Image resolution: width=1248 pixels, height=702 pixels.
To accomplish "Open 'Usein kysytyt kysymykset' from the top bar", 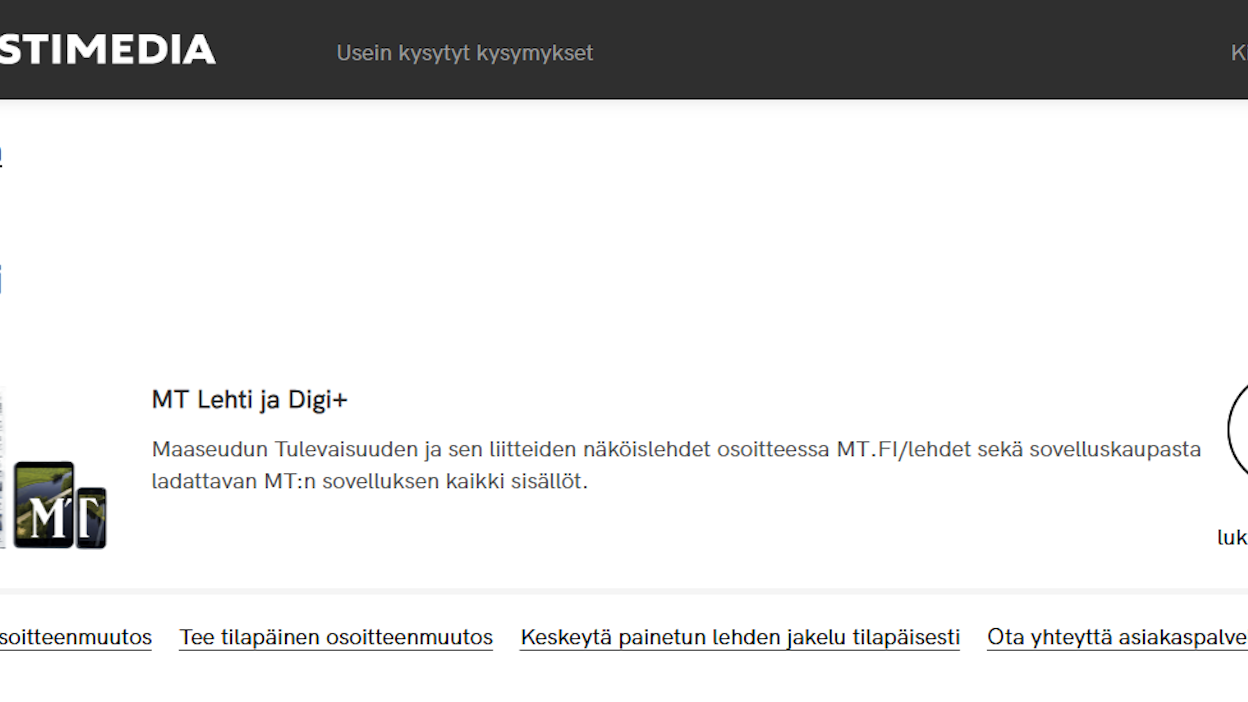I will pyautogui.click(x=464, y=53).
